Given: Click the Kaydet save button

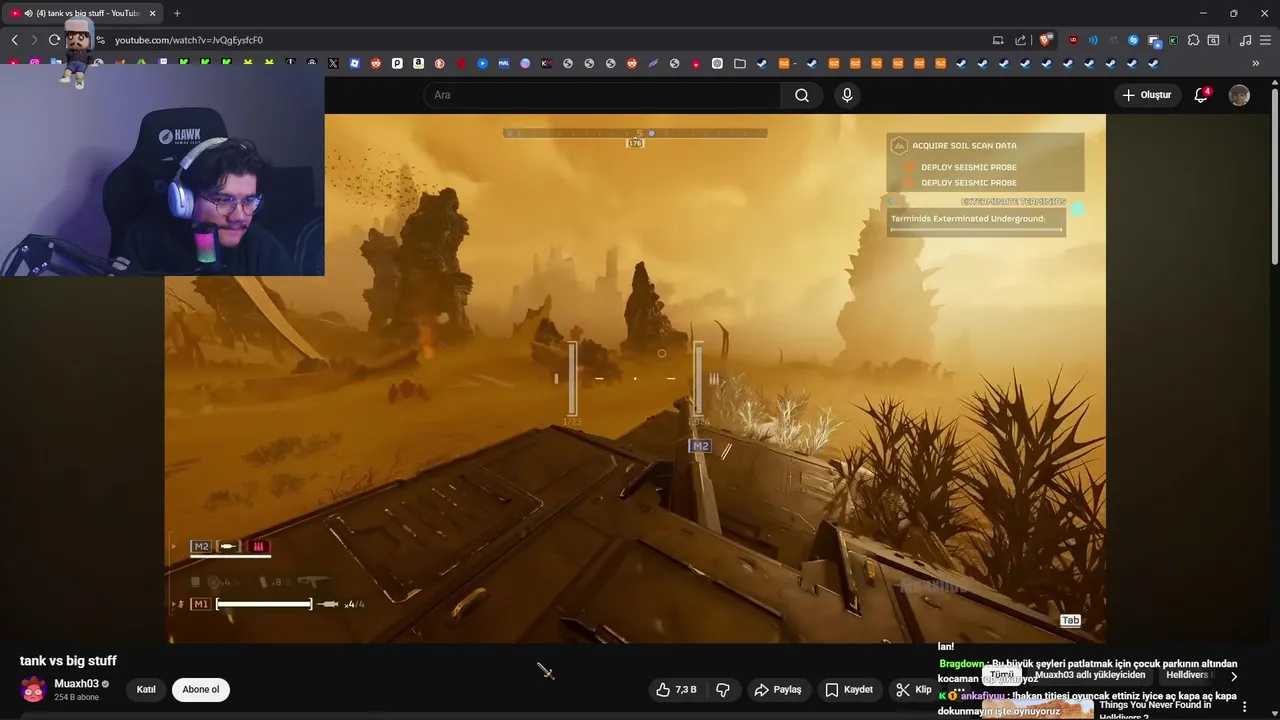Looking at the screenshot, I should (849, 690).
